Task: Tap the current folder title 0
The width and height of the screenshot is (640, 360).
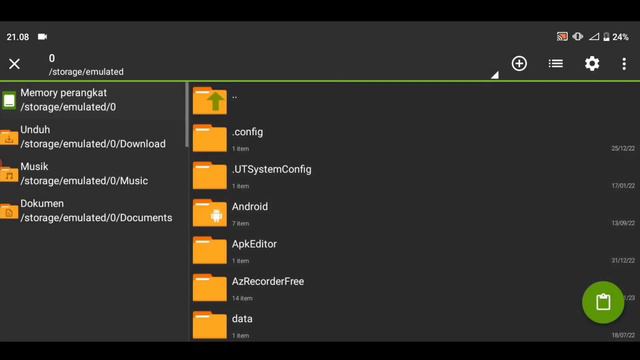Action: point(52,58)
